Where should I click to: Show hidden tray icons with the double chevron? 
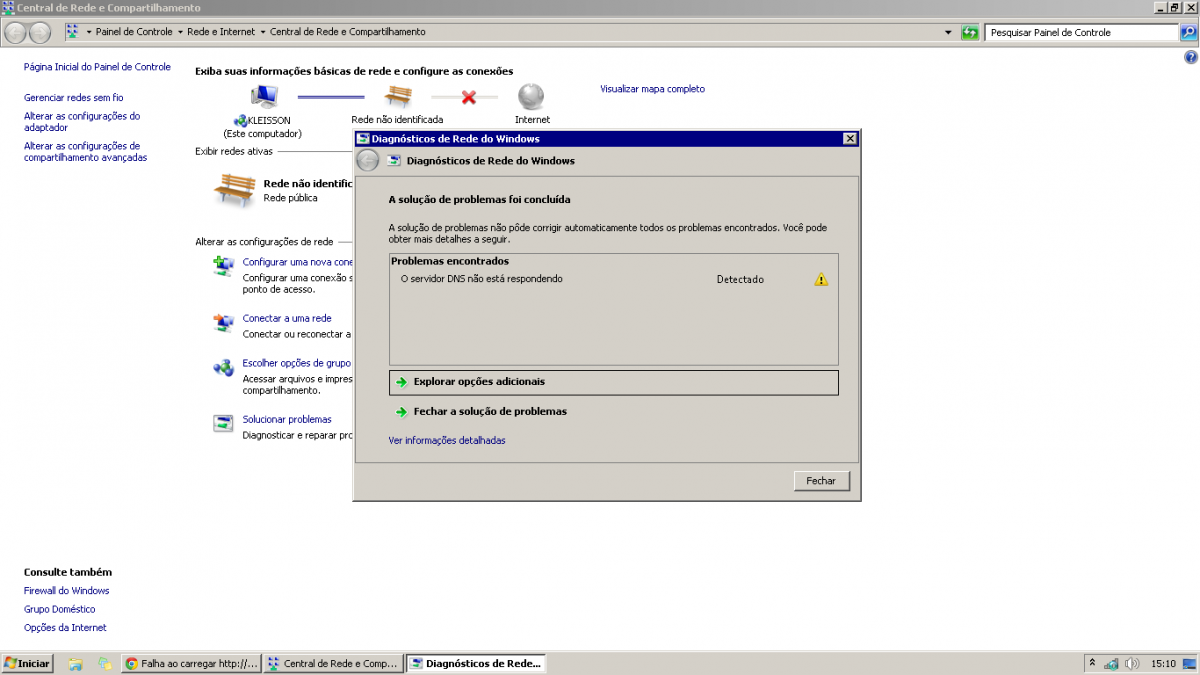(x=1092, y=663)
